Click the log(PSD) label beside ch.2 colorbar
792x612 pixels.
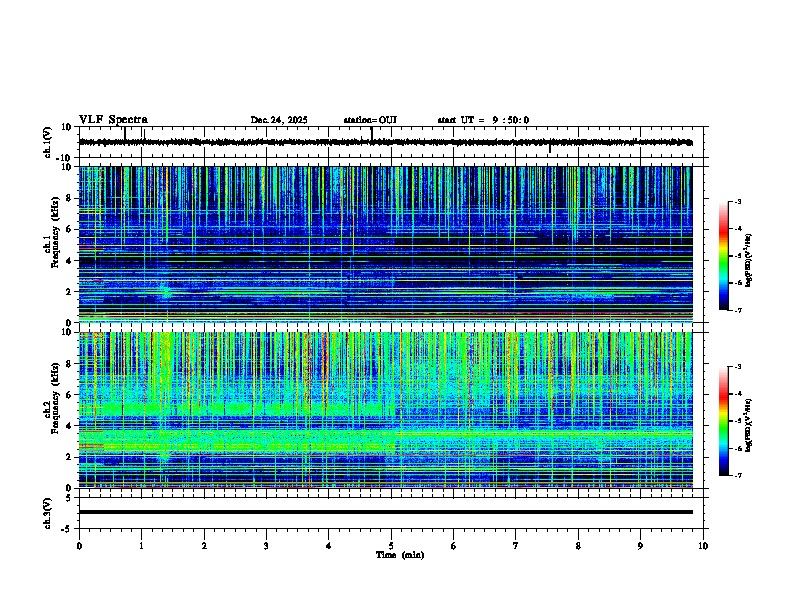748,425
